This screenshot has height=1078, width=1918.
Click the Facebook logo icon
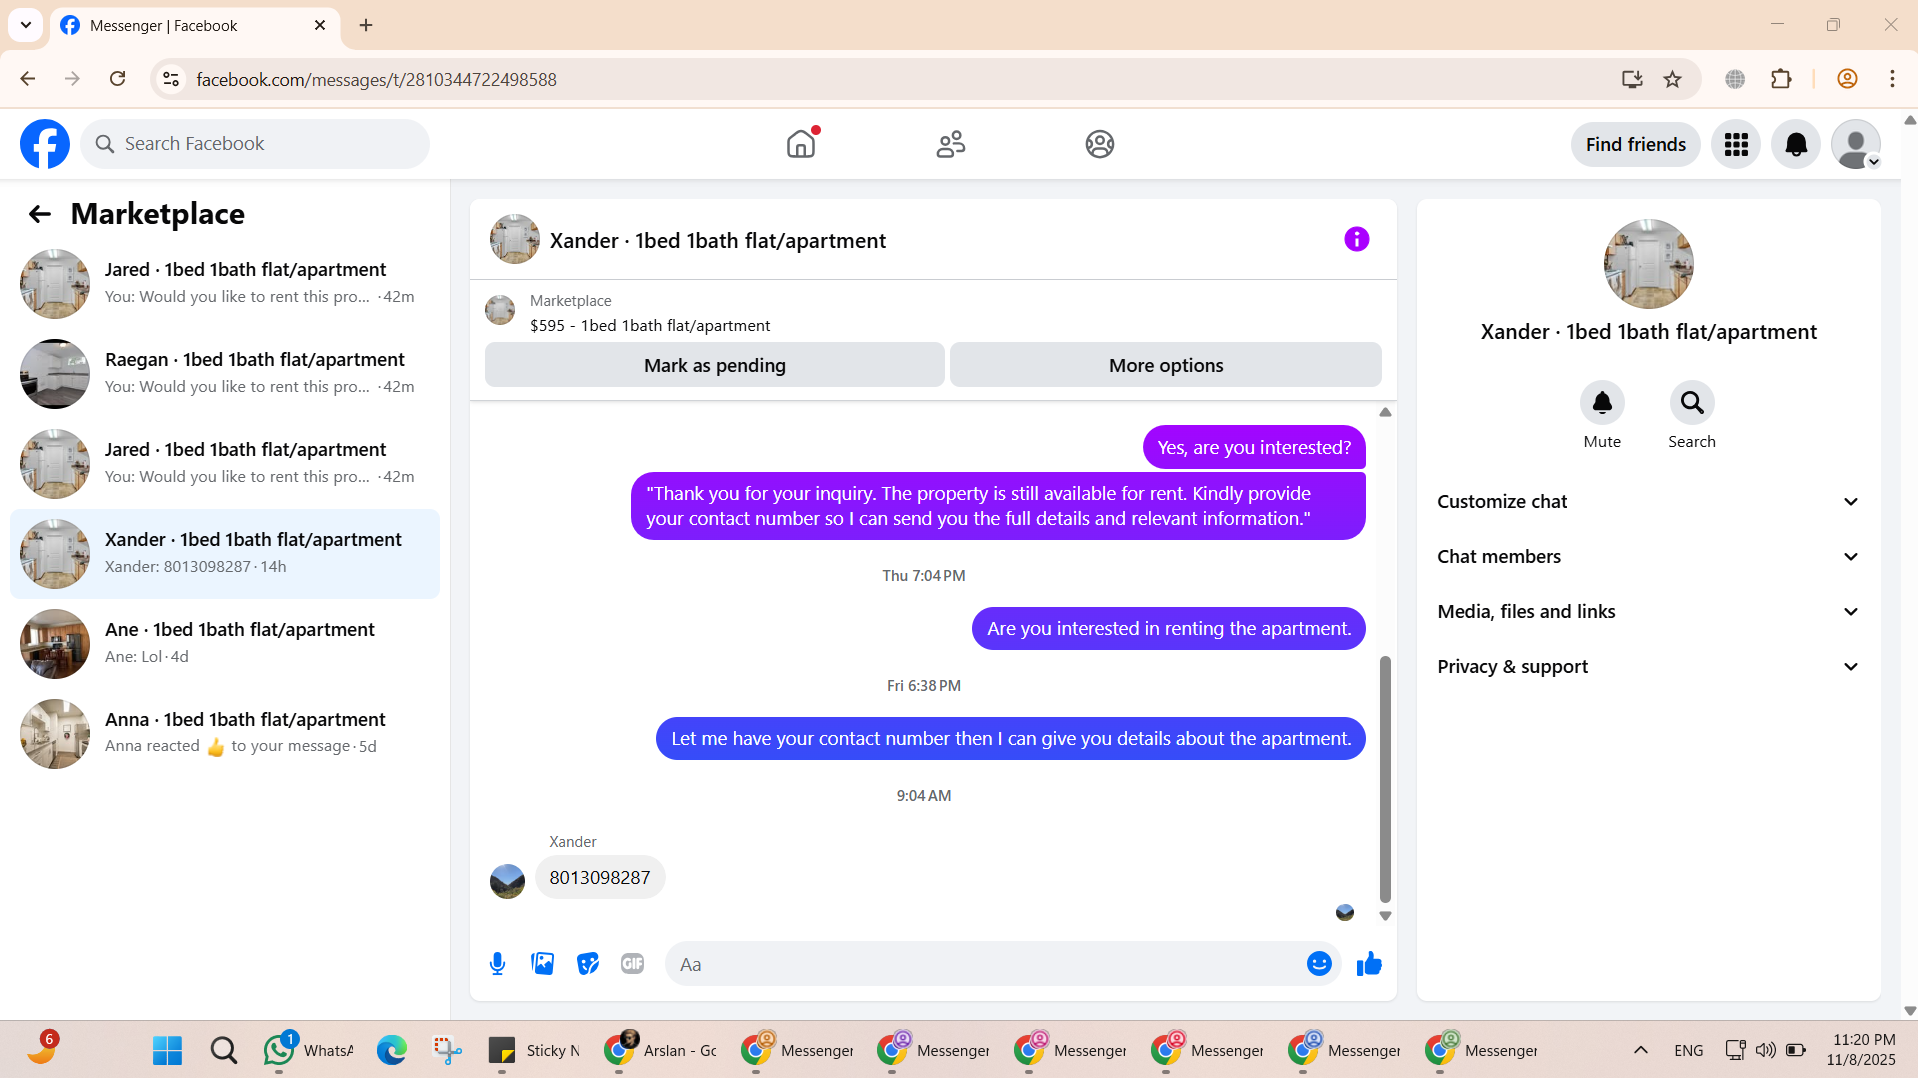(45, 144)
